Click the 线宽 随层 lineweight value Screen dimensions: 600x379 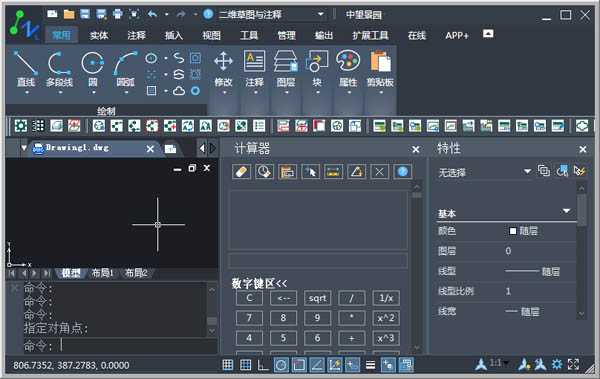tap(522, 312)
